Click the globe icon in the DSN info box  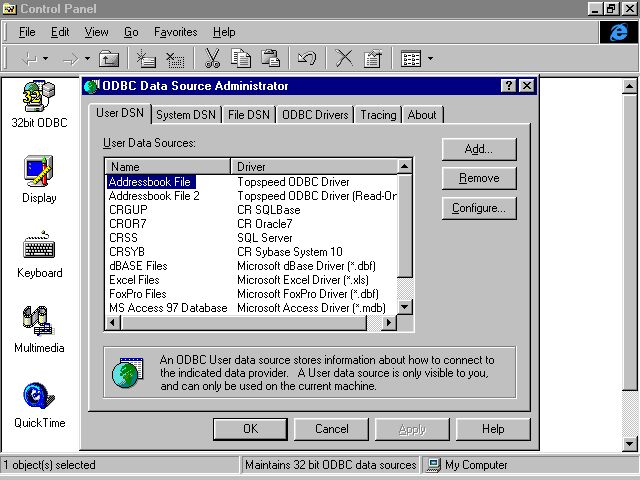(x=128, y=373)
